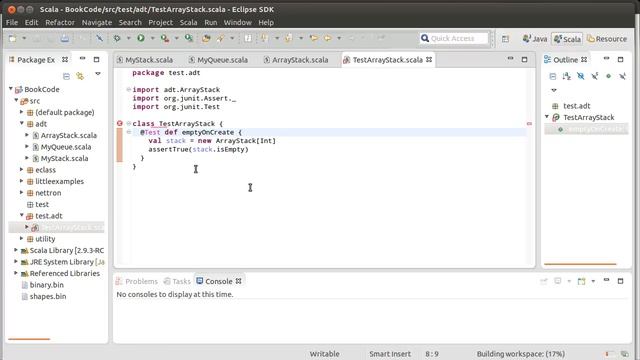Click Package Explorer orange horizontal scrollbar
The height and width of the screenshot is (360, 640).
tap(29, 339)
